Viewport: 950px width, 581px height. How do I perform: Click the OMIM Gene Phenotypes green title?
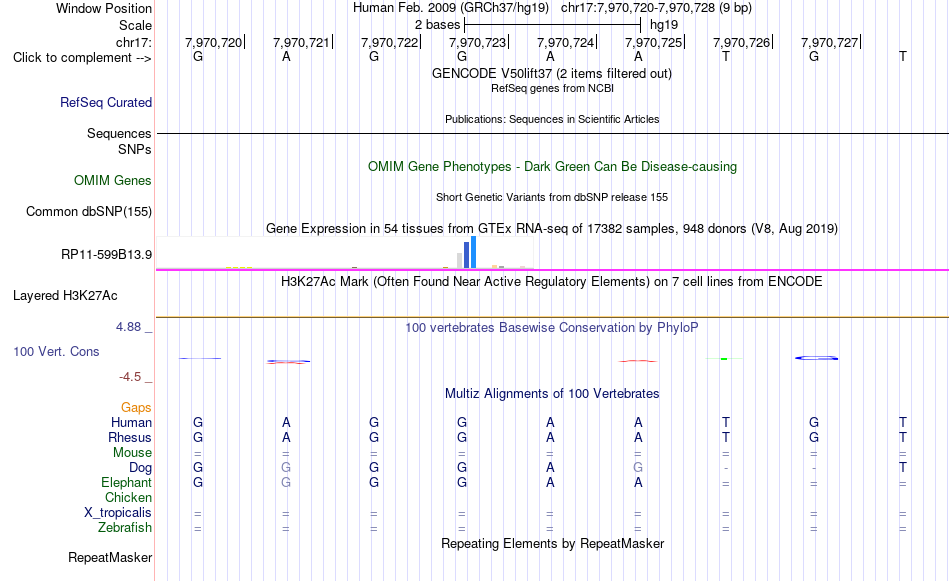553,167
